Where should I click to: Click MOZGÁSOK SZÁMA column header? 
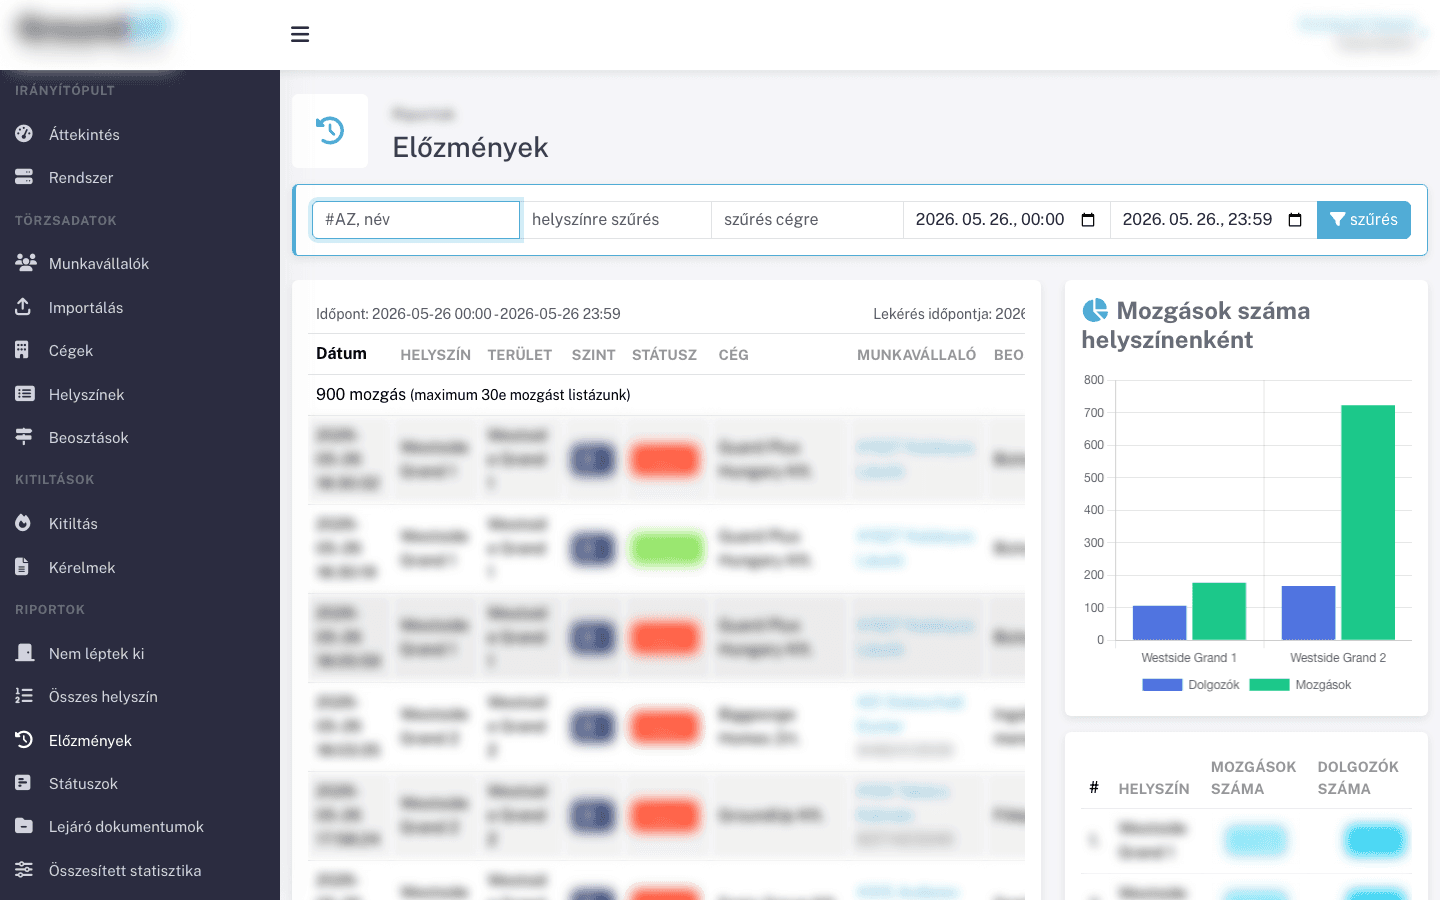tap(1253, 777)
